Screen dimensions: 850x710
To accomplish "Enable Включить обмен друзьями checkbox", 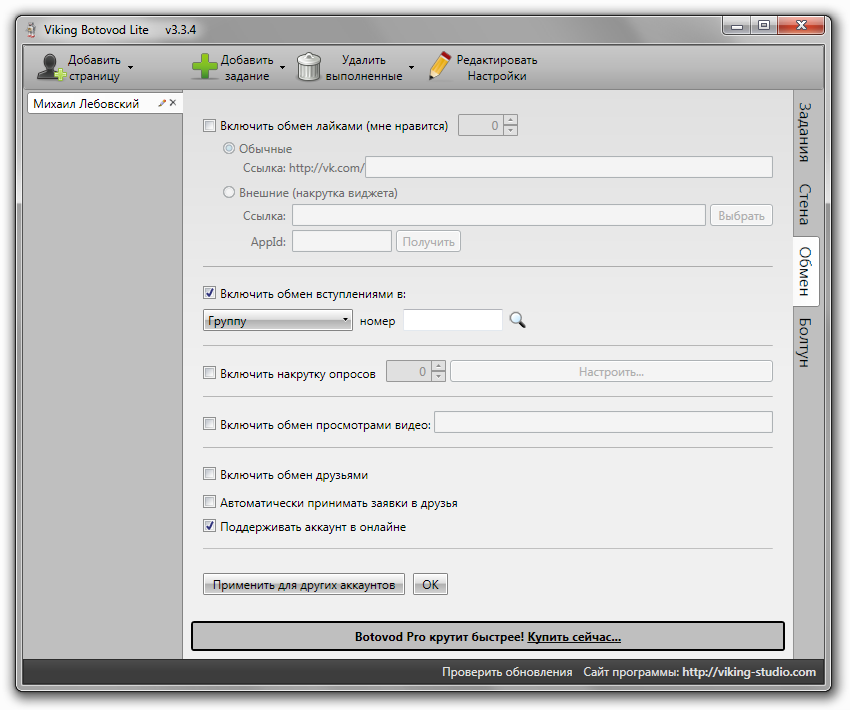I will [x=209, y=474].
